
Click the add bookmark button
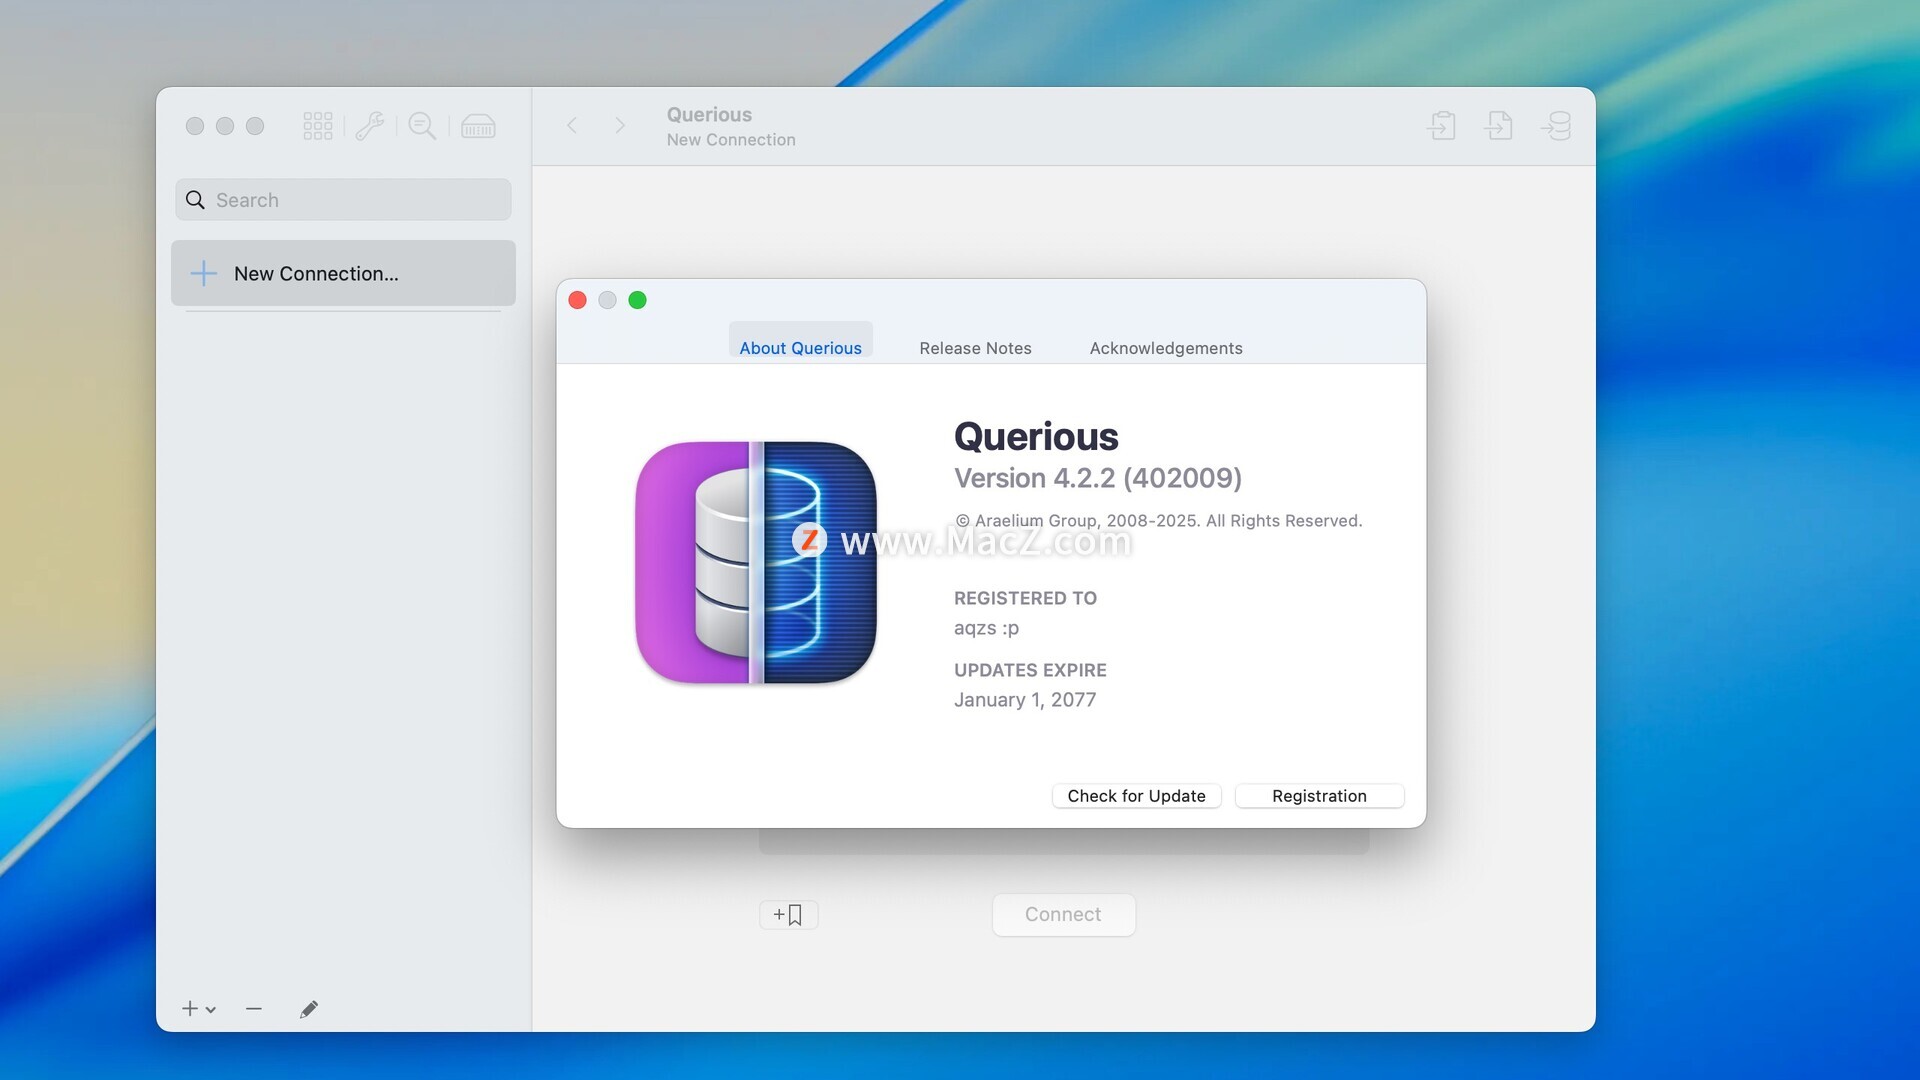(x=788, y=915)
